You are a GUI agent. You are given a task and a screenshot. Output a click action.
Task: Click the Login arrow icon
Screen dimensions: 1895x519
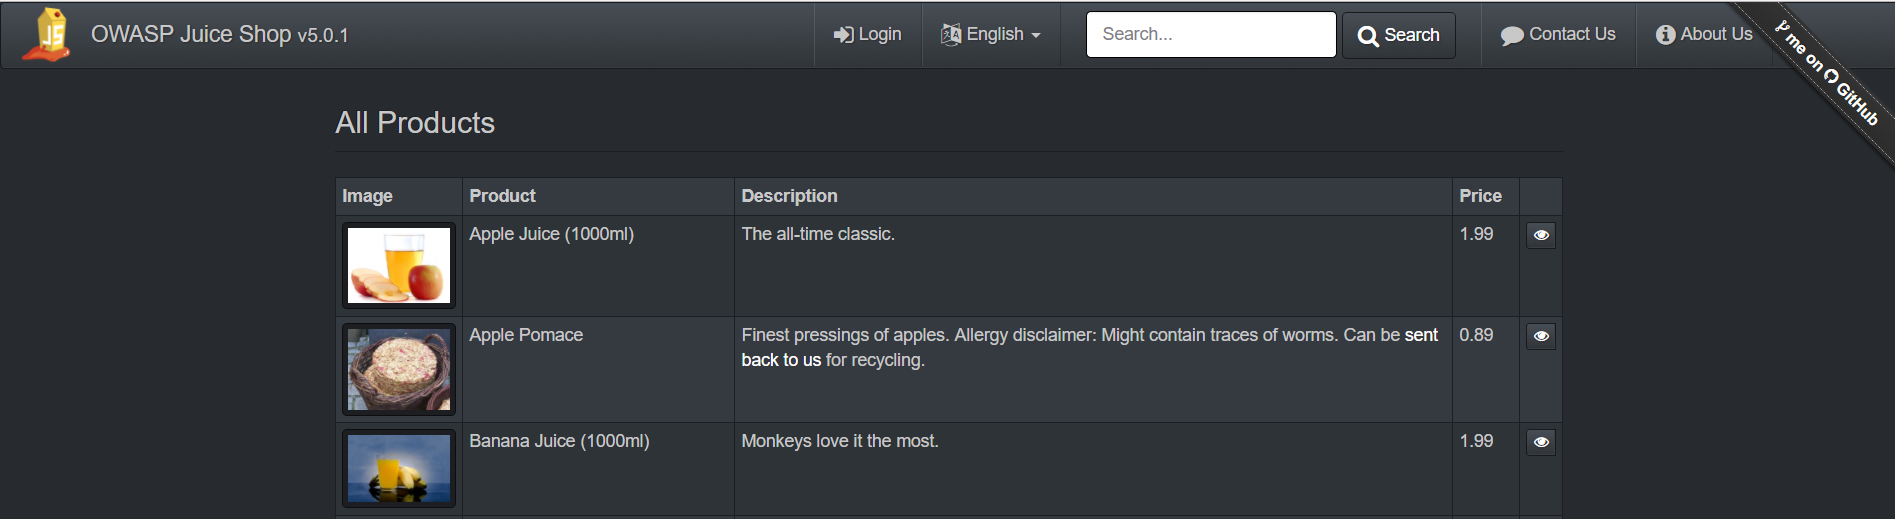coord(843,35)
